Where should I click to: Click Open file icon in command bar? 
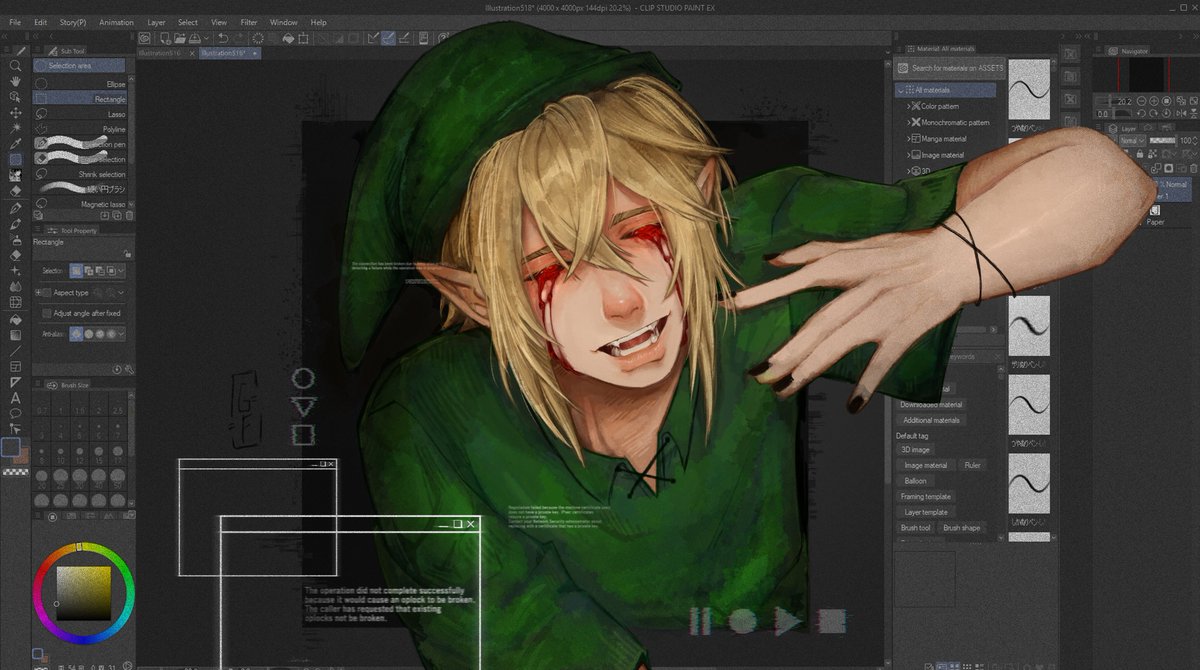pyautogui.click(x=180, y=39)
